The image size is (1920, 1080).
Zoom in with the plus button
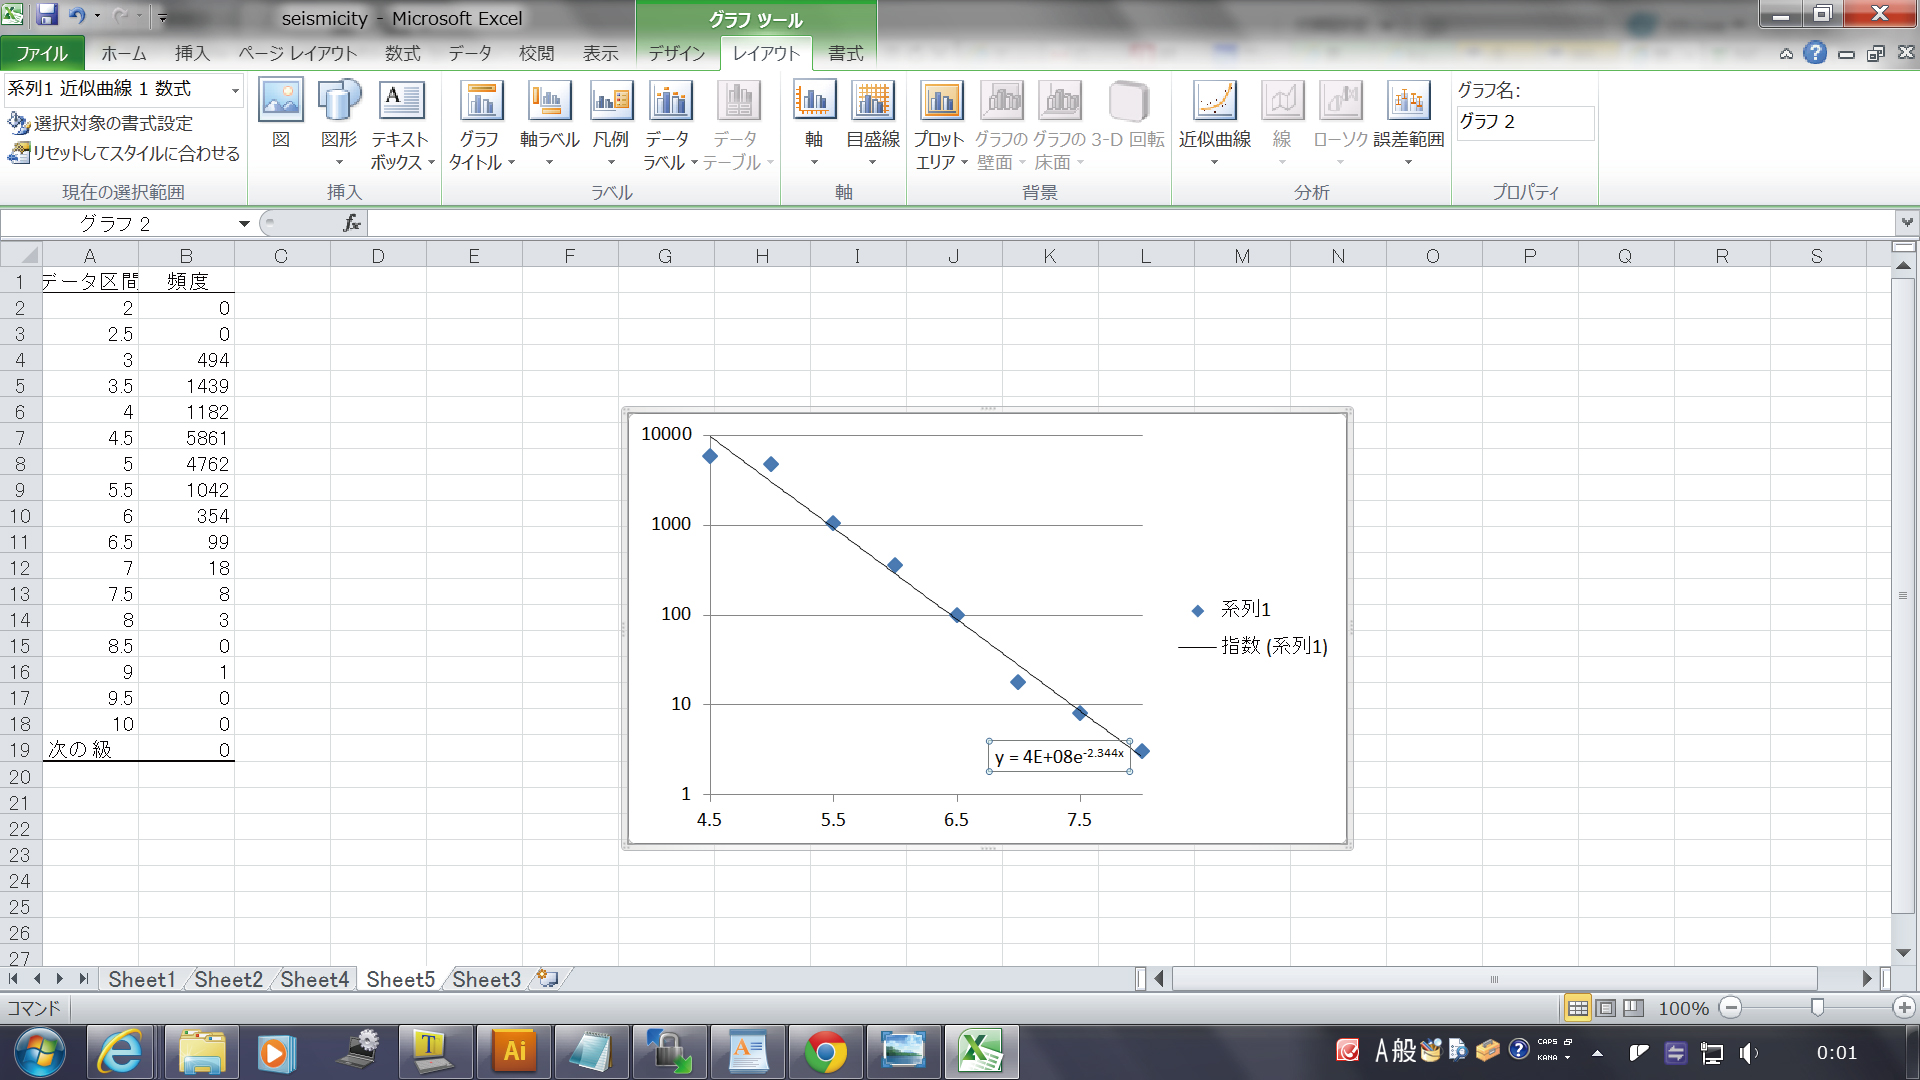tap(1904, 1008)
